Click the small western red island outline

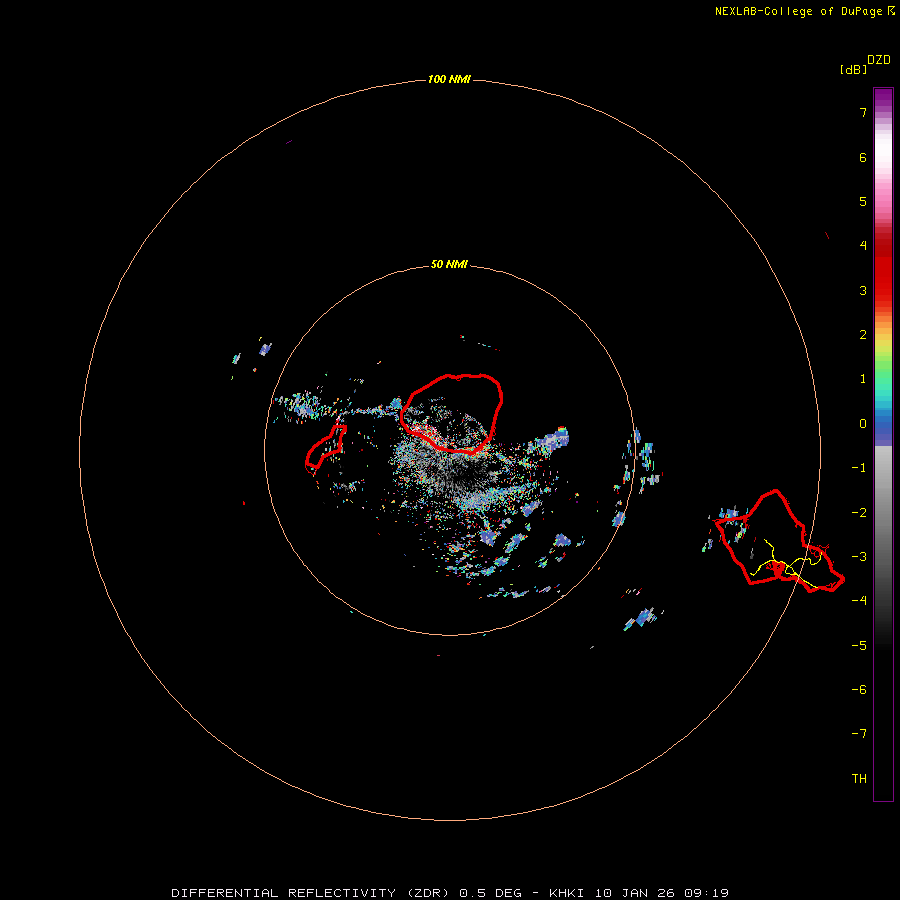point(325,447)
